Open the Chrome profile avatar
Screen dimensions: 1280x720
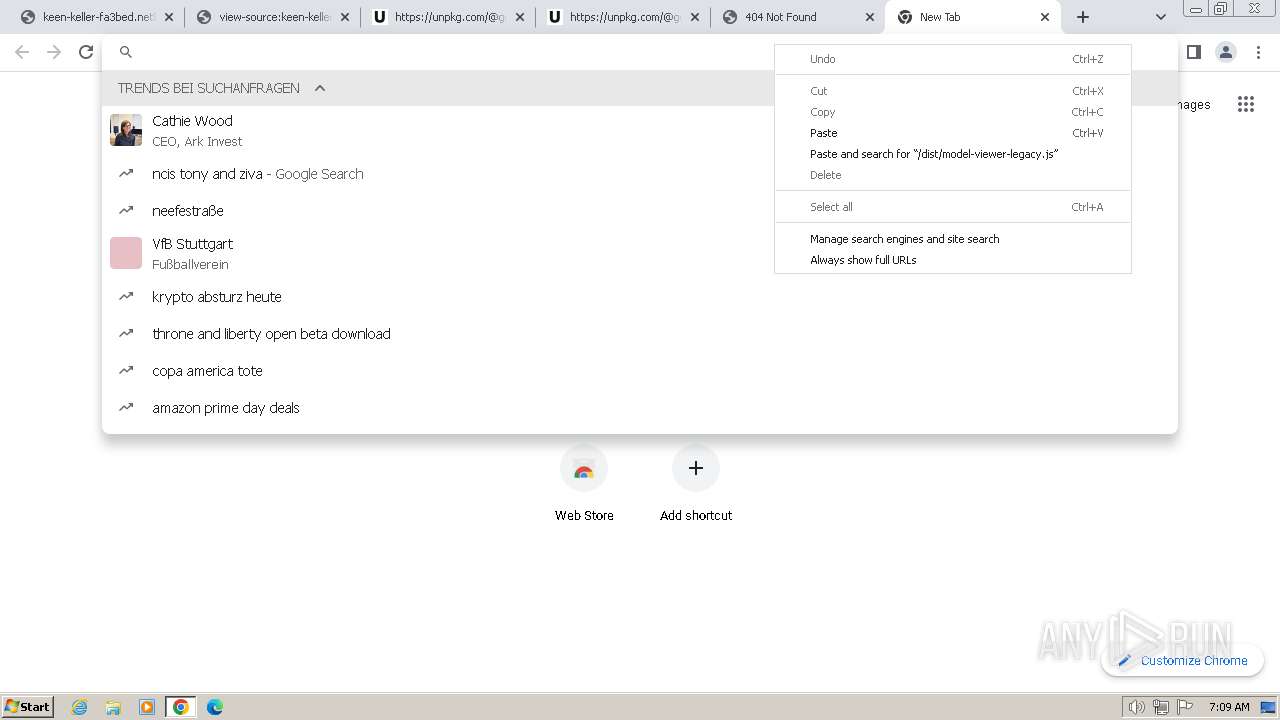tap(1226, 52)
